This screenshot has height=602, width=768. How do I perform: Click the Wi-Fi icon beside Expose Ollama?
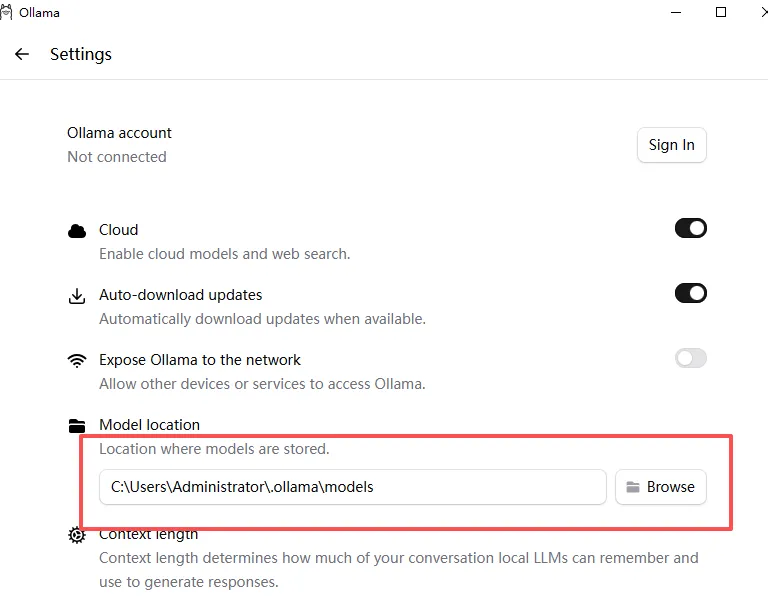pos(77,361)
